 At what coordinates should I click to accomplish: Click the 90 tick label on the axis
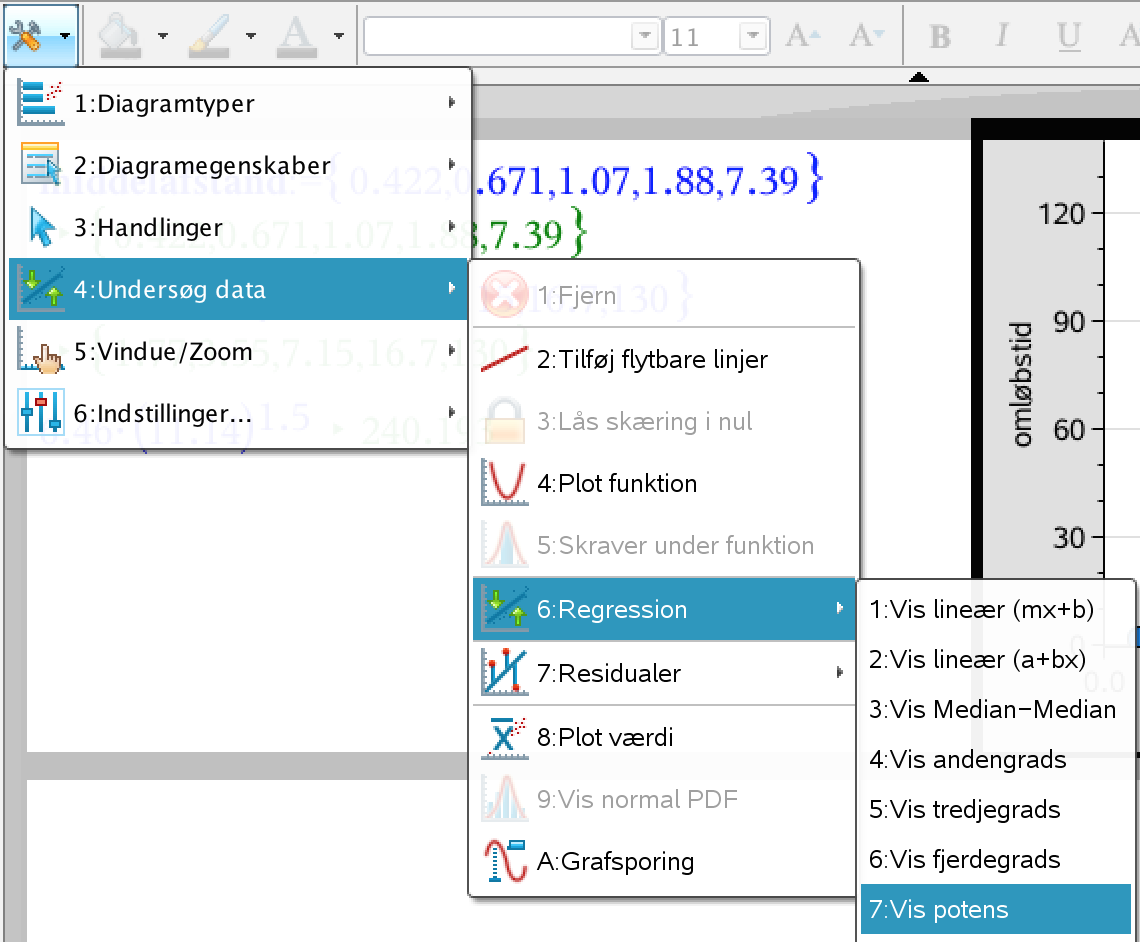(1069, 321)
